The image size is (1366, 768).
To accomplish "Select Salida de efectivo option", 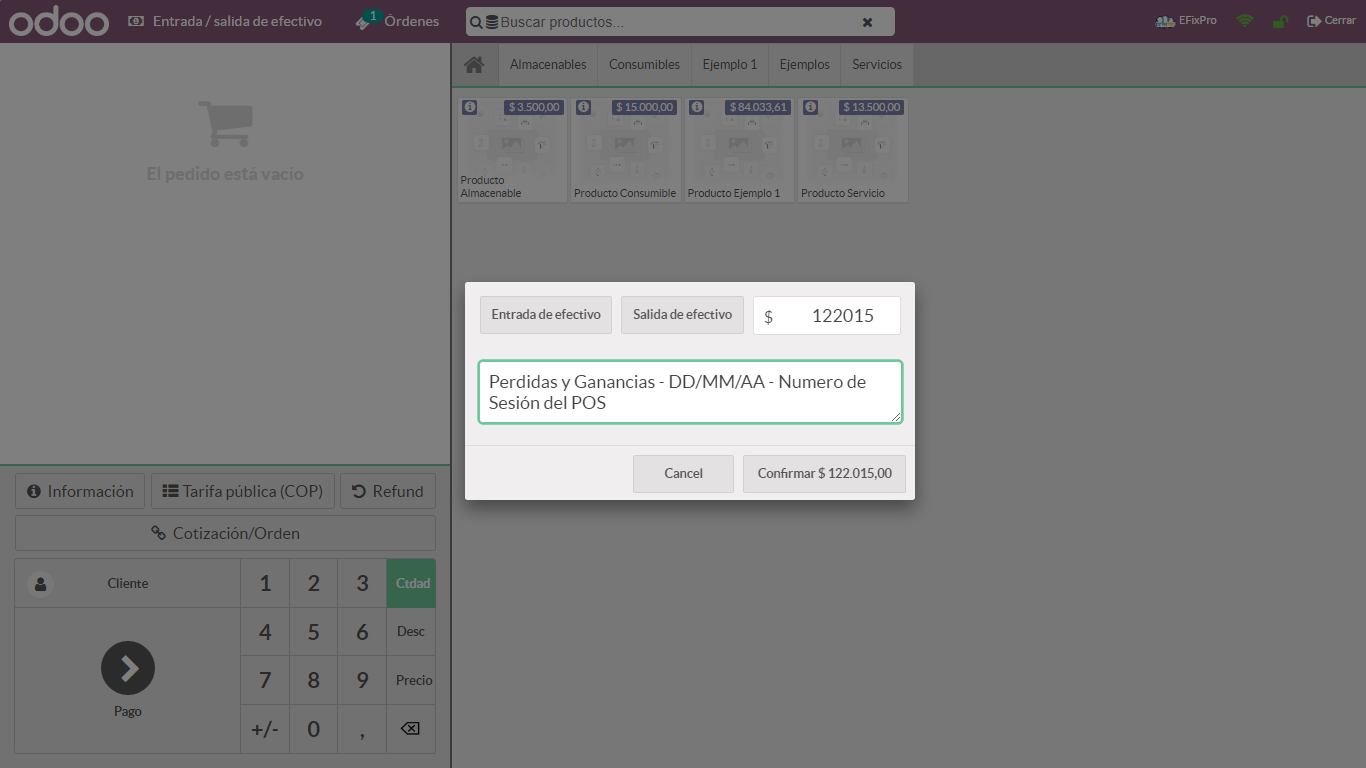I will coord(682,315).
